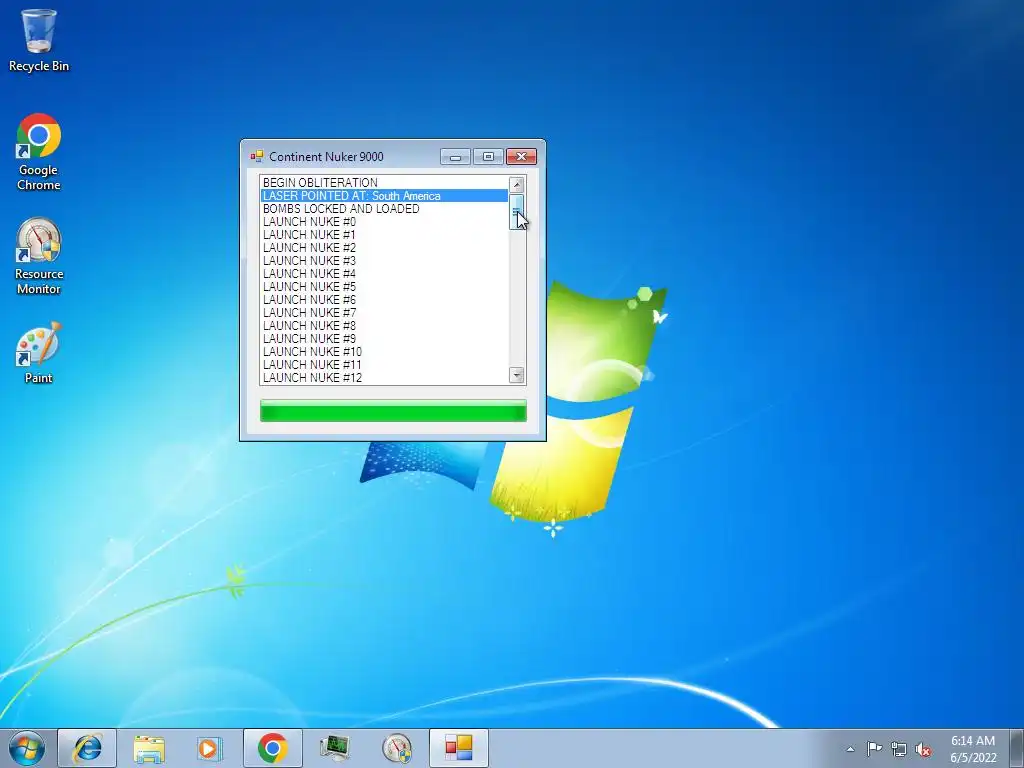Select the LAUNCH NUKE #3 row
The height and width of the screenshot is (768, 1024).
click(384, 261)
